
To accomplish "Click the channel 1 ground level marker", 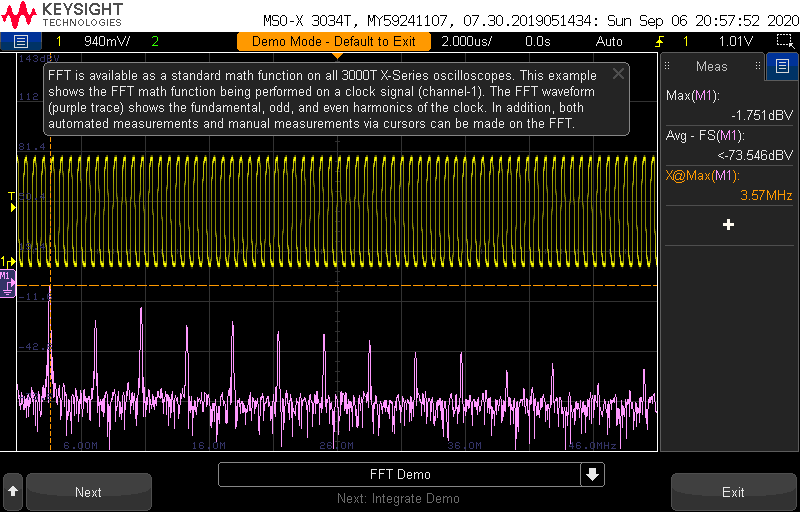I will coord(5,261).
